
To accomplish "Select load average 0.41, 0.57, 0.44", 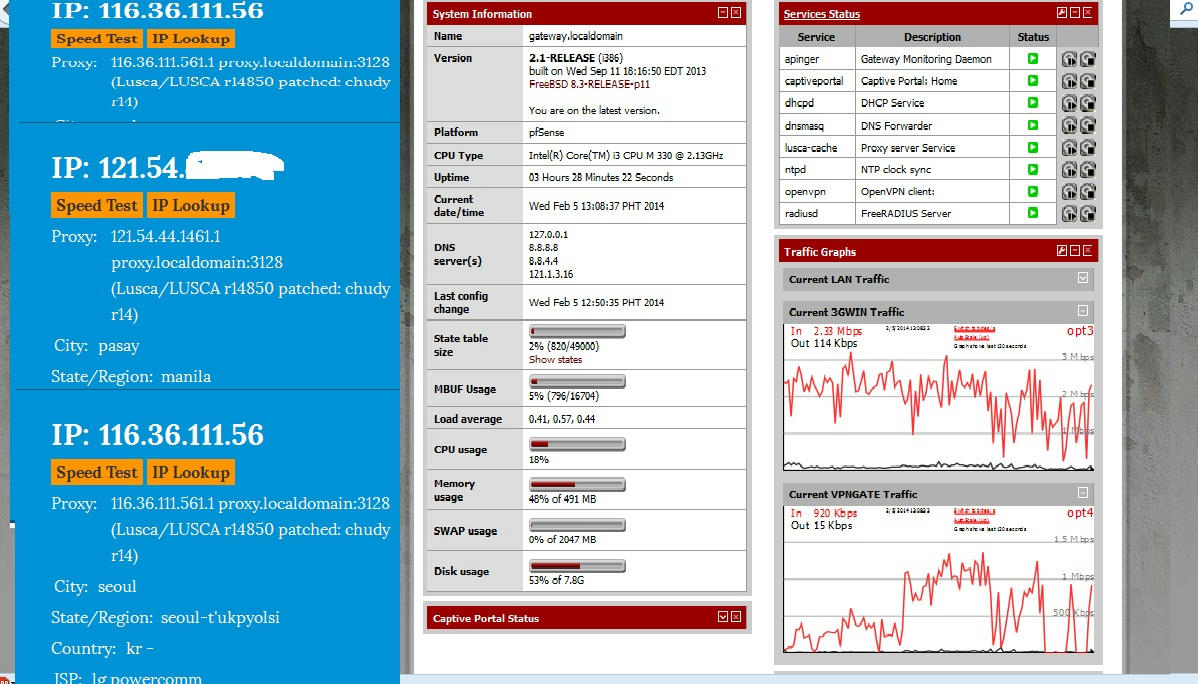I will coord(562,419).
